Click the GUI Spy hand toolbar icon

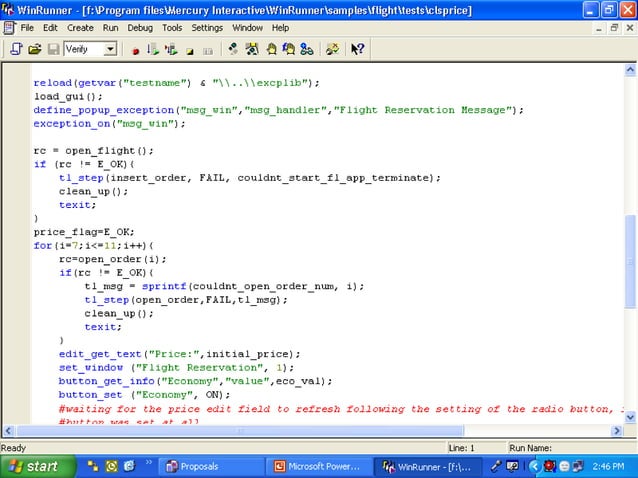tap(271, 49)
